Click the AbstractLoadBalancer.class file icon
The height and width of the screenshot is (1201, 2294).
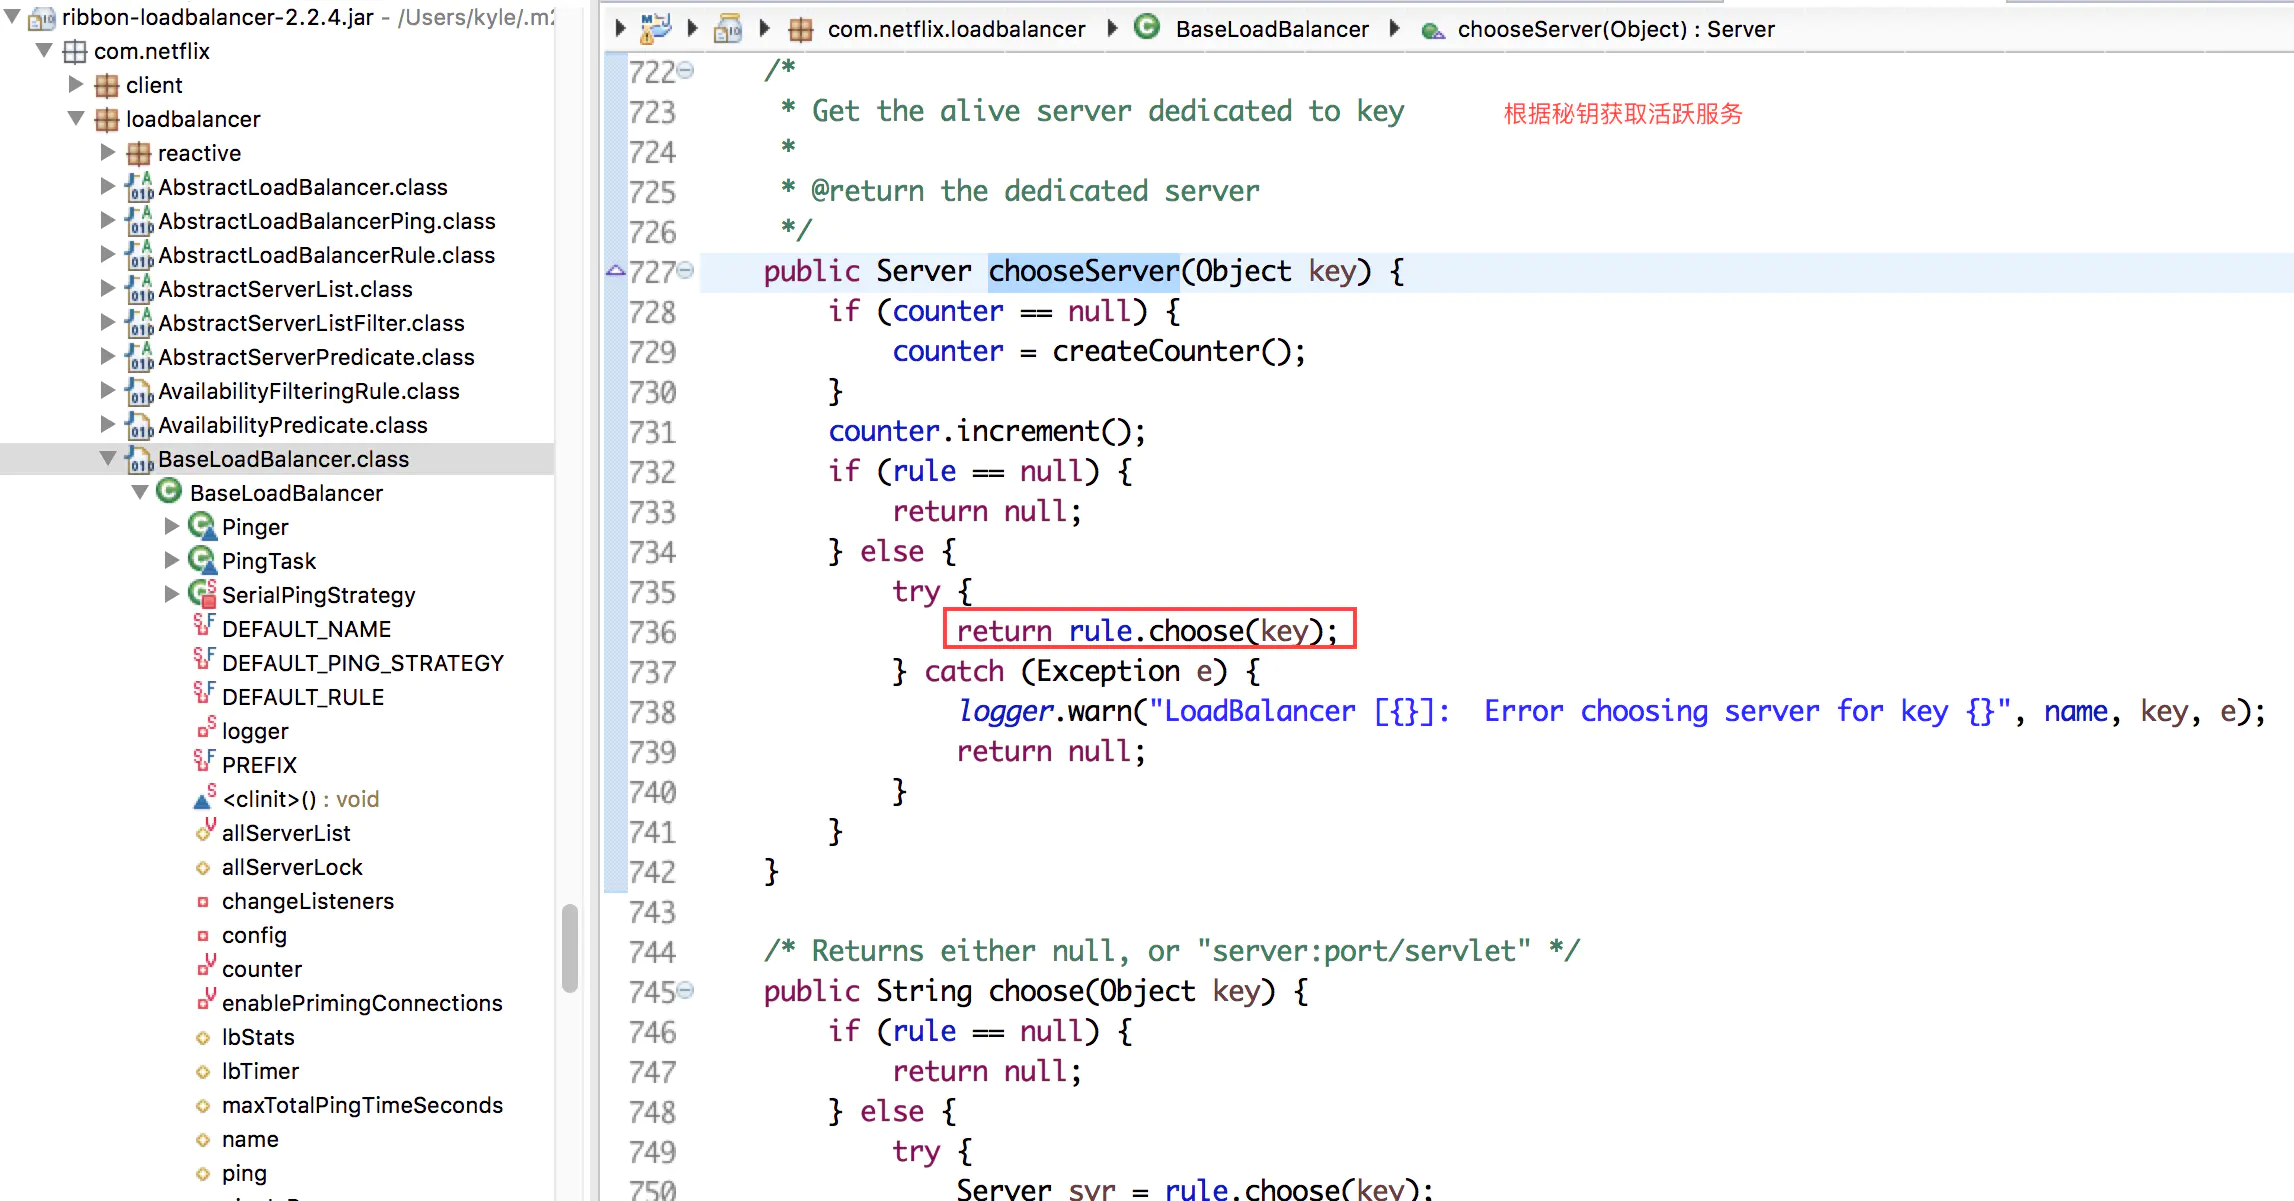(x=139, y=187)
